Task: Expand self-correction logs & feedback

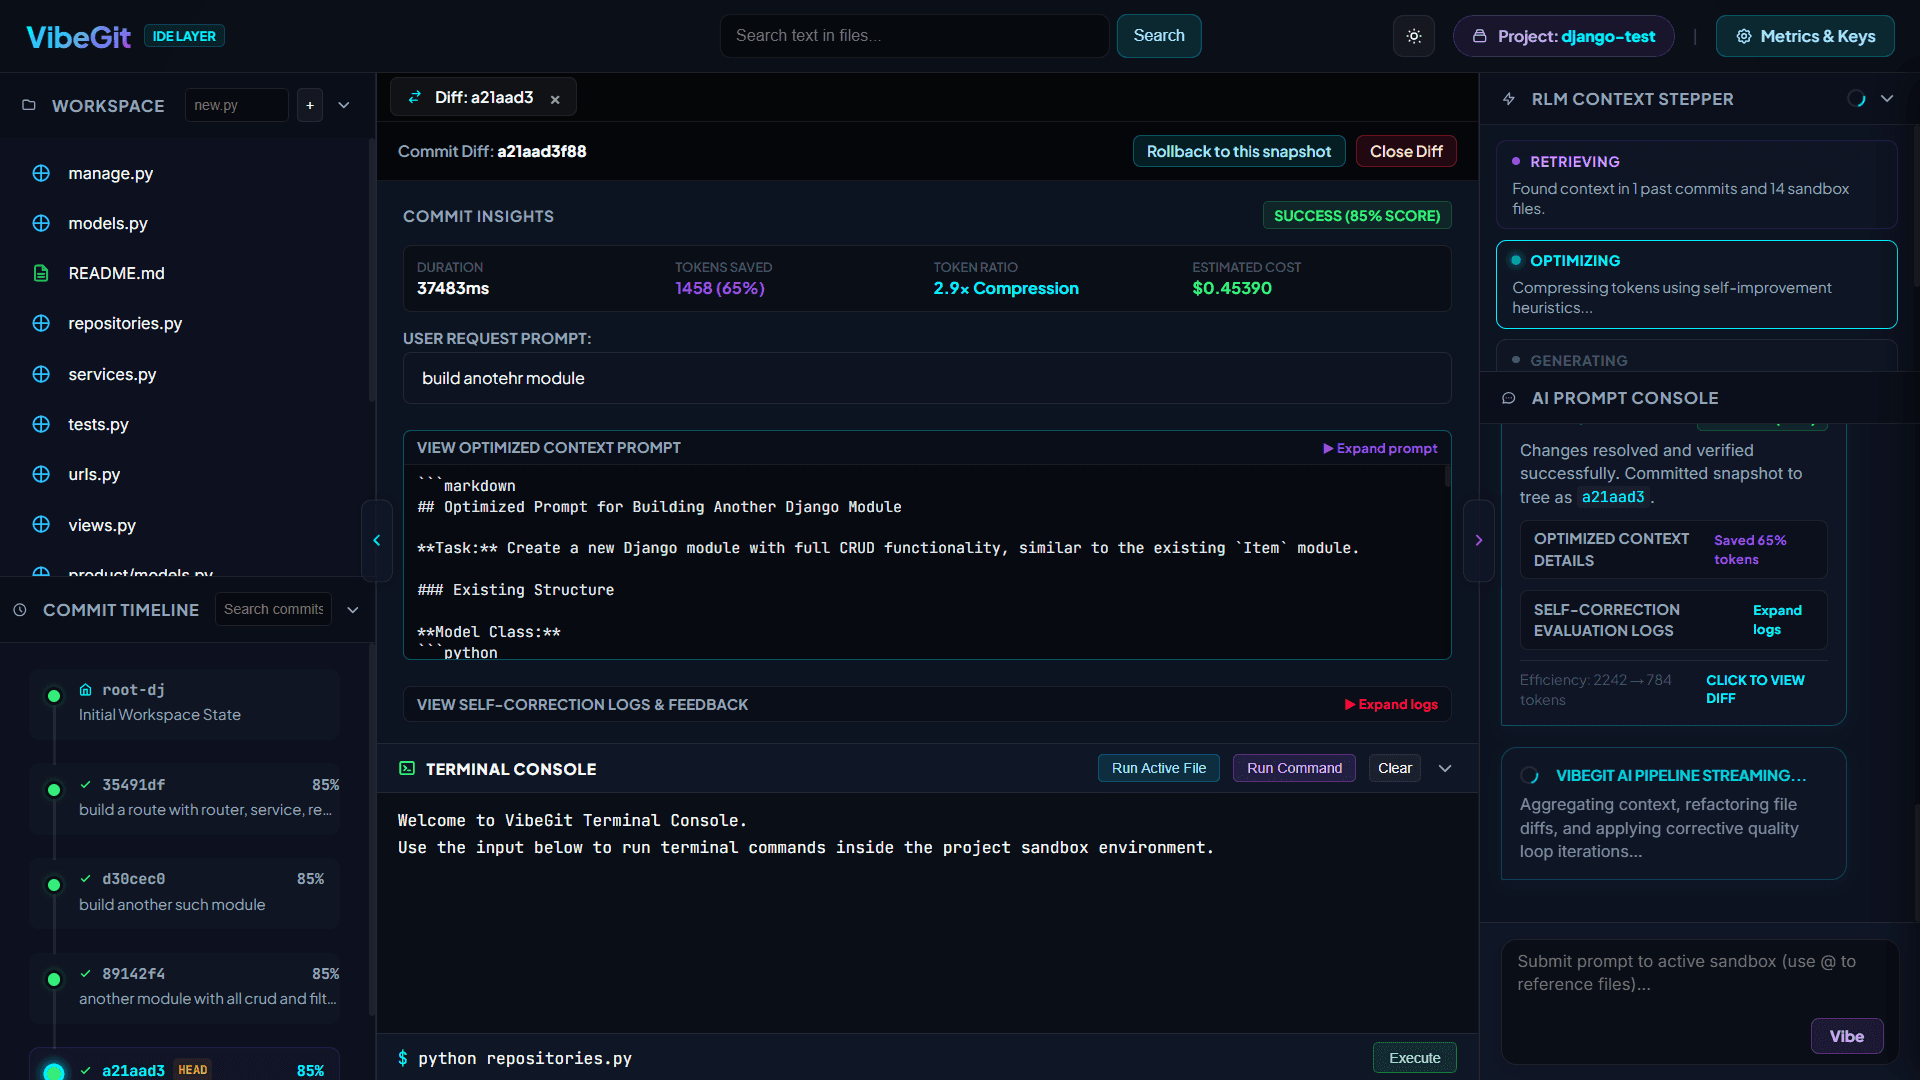Action: click(x=1391, y=705)
